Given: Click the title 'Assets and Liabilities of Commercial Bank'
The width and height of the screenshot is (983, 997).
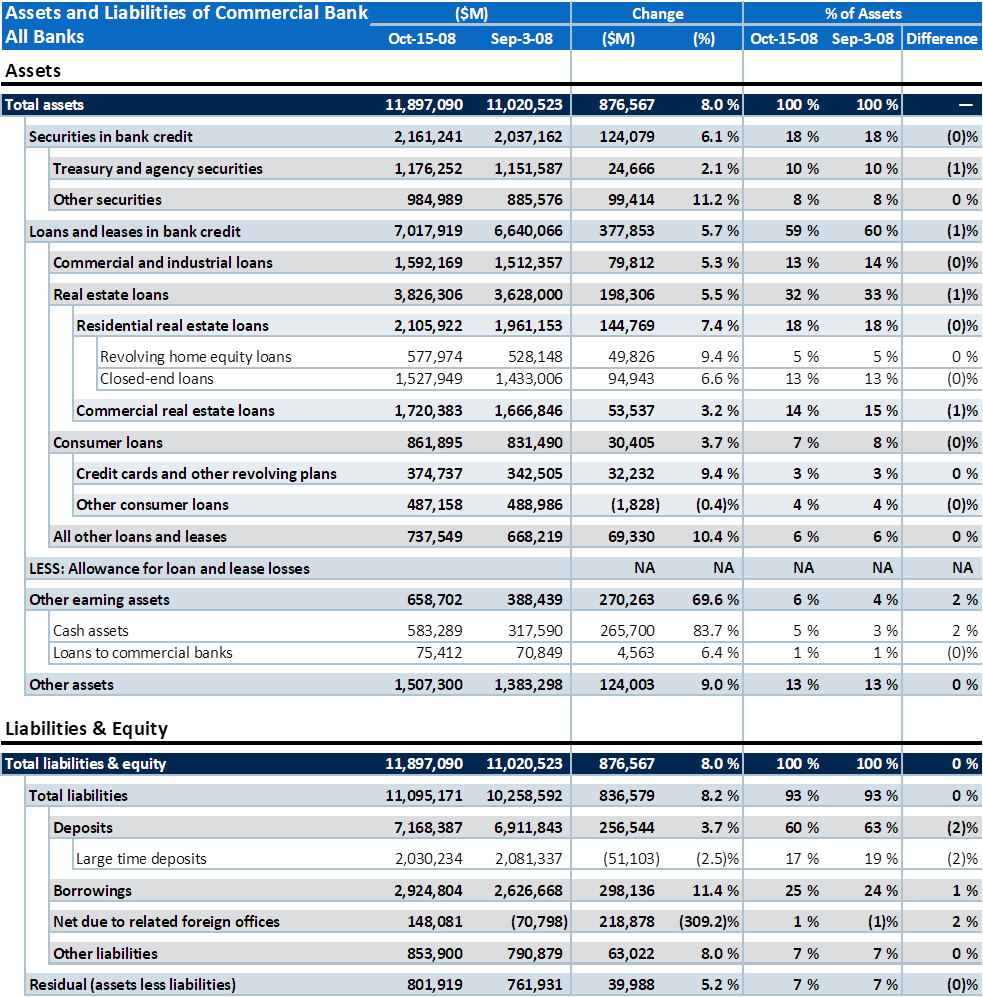Looking at the screenshot, I should coord(187,13).
